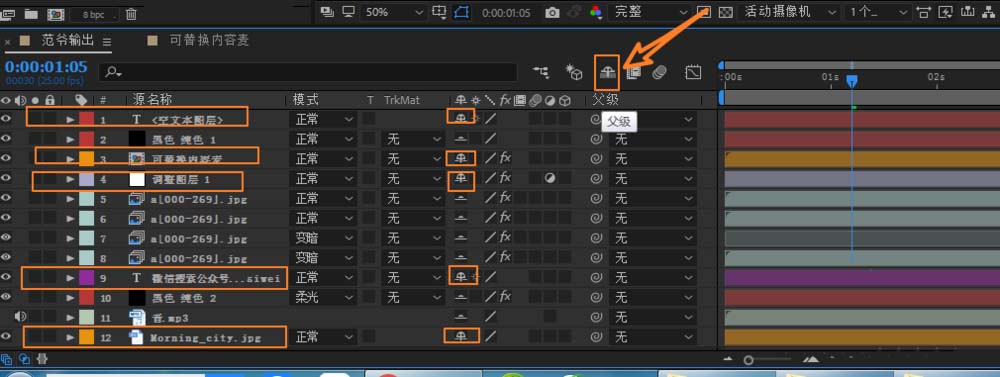This screenshot has width=1000, height=377.
Task: Open the Composition Mini-Flowchart icon
Action: (541, 73)
